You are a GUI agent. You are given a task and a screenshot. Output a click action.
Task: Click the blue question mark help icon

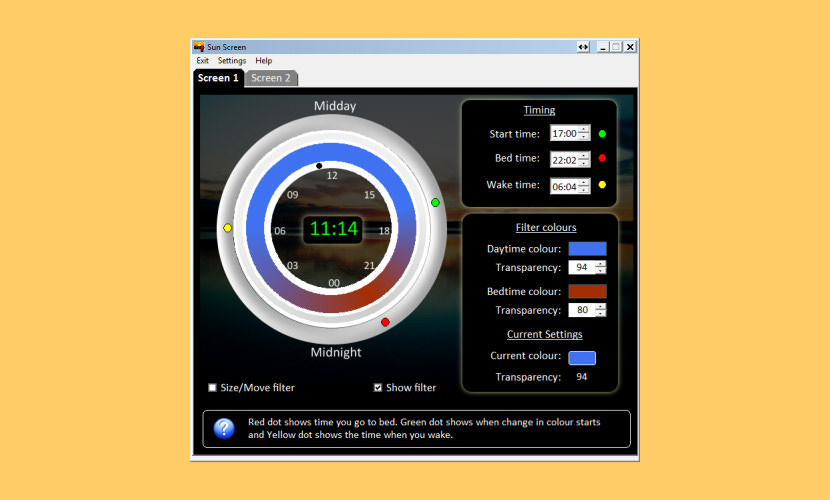pos(224,429)
